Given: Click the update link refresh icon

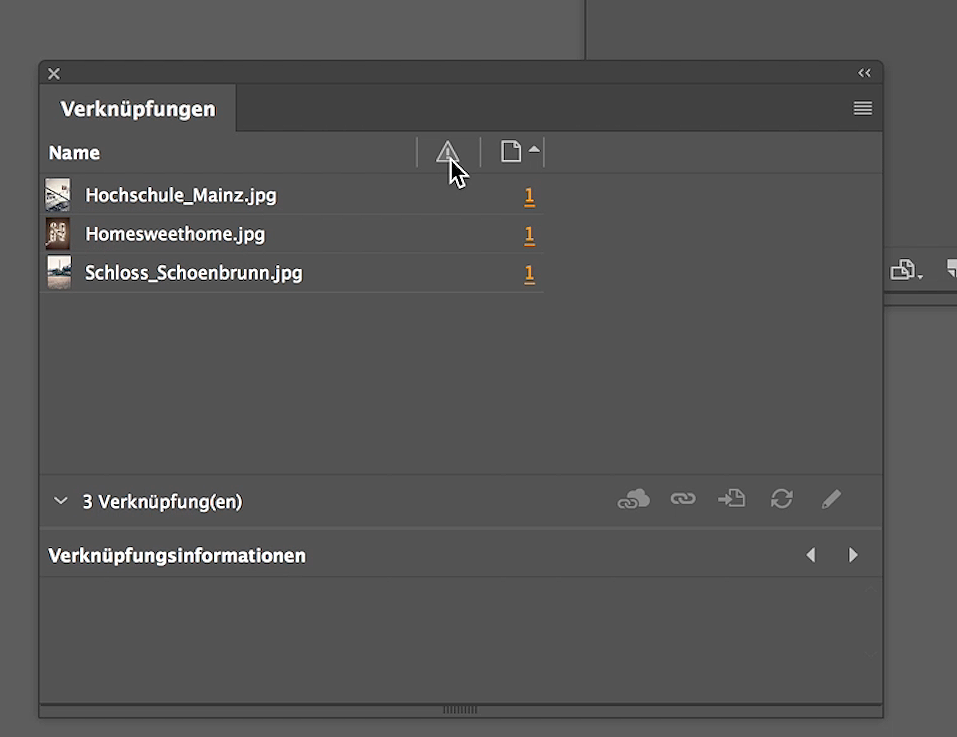Looking at the screenshot, I should click(x=781, y=499).
